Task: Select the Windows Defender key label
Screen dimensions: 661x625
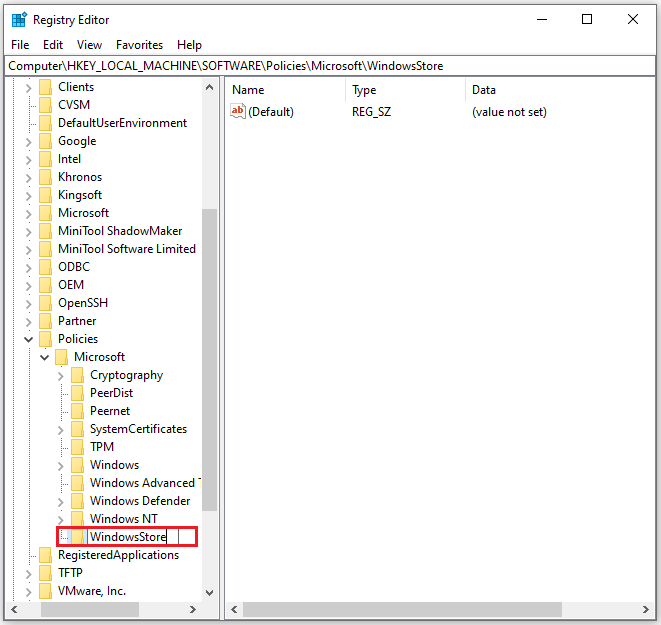Action: click(140, 501)
